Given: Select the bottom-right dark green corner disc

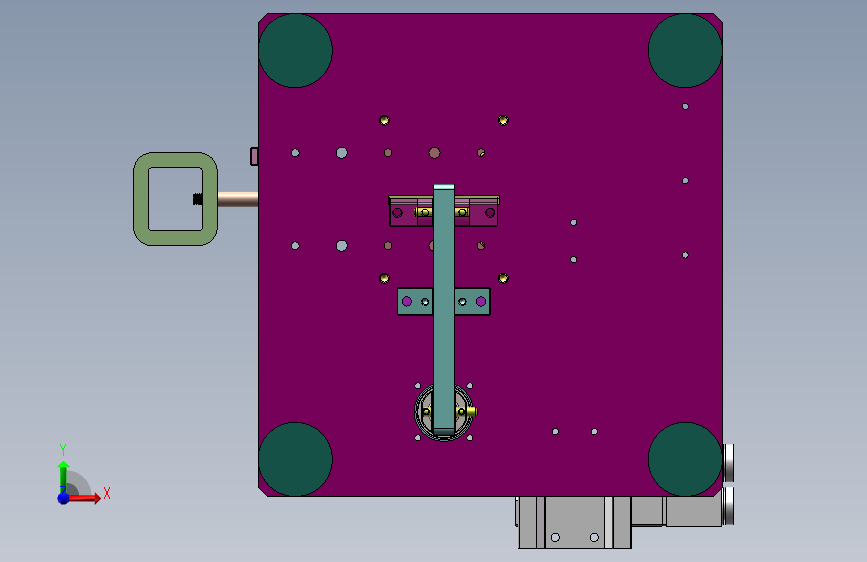Looking at the screenshot, I should point(685,459).
